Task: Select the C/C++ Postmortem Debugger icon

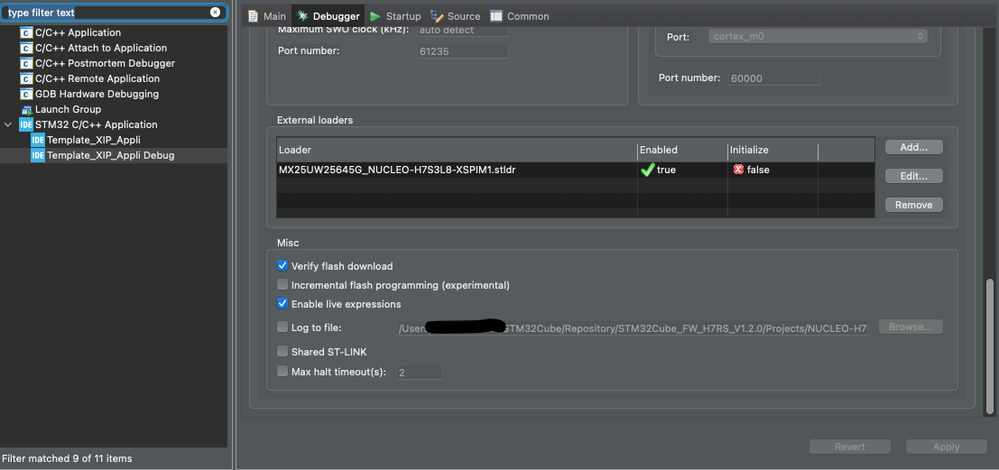Action: click(x=26, y=63)
